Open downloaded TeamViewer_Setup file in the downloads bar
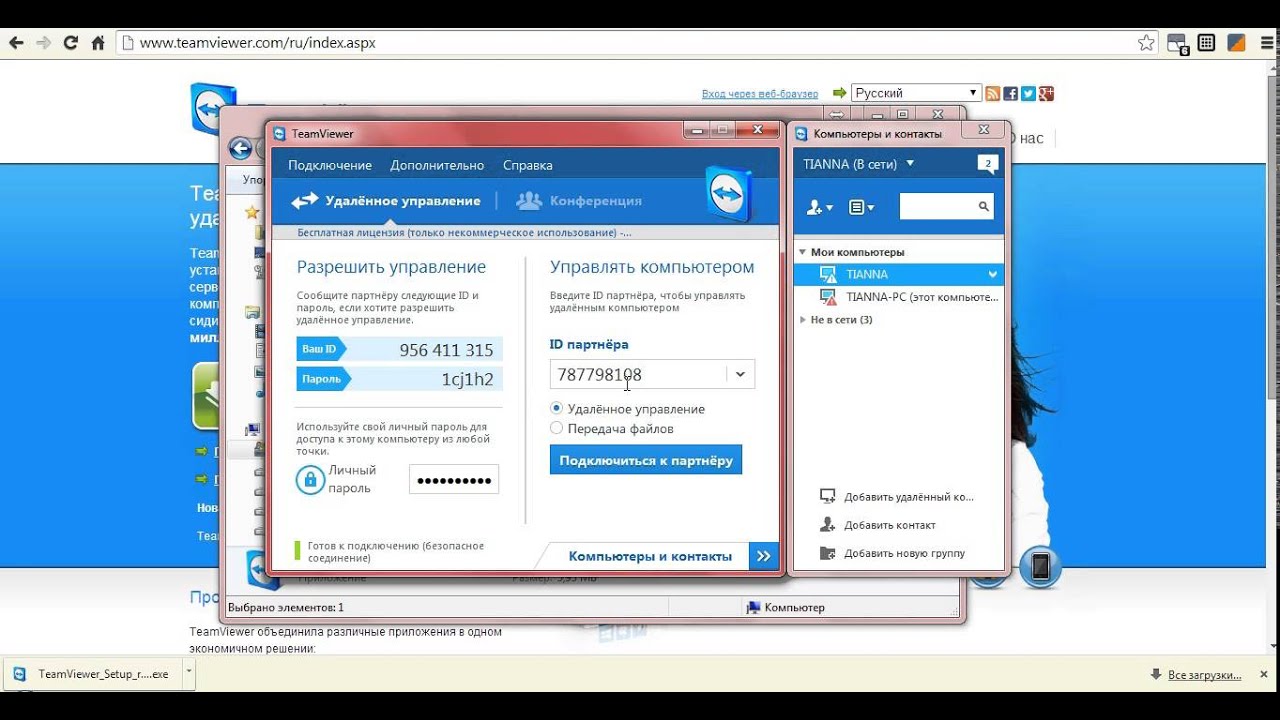The width and height of the screenshot is (1280, 720). [x=92, y=674]
